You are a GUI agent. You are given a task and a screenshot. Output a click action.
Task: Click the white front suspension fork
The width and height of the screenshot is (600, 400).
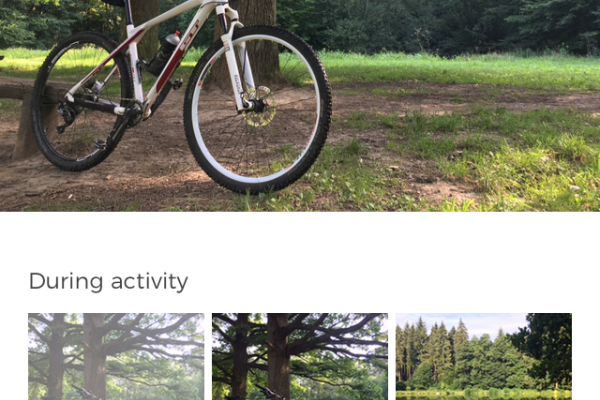coord(235,57)
